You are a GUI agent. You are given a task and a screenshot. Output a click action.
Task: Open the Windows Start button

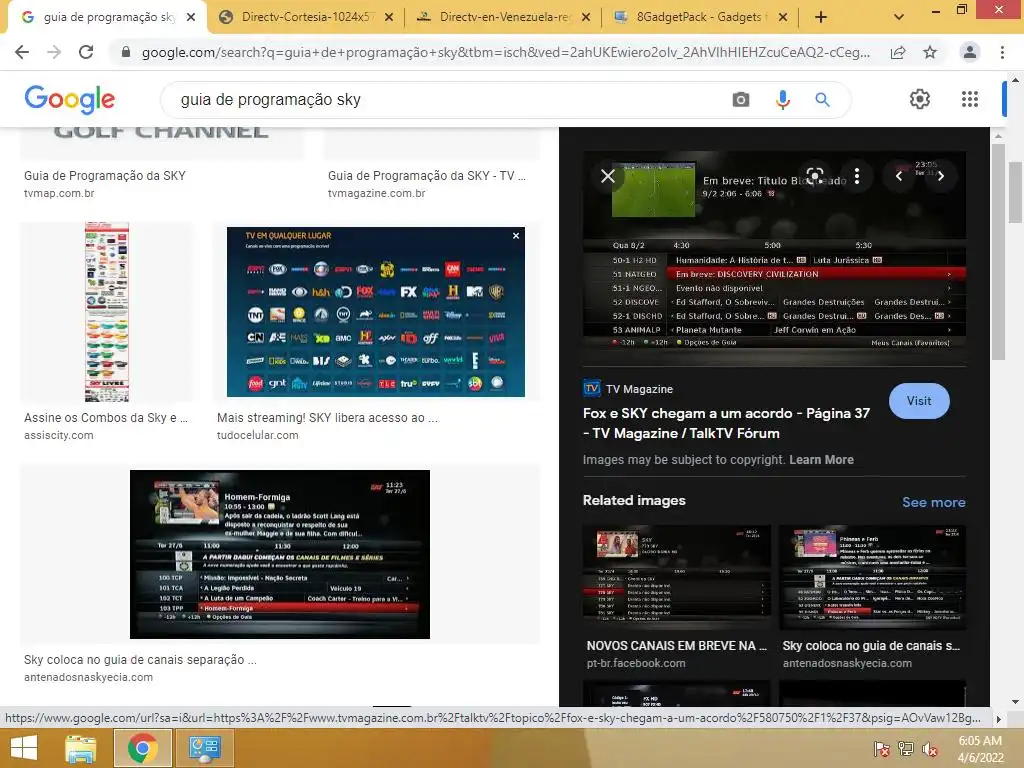tap(24, 748)
